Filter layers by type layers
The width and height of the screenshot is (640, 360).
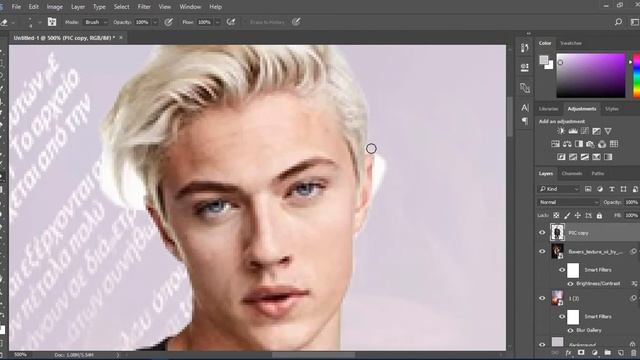(612, 189)
